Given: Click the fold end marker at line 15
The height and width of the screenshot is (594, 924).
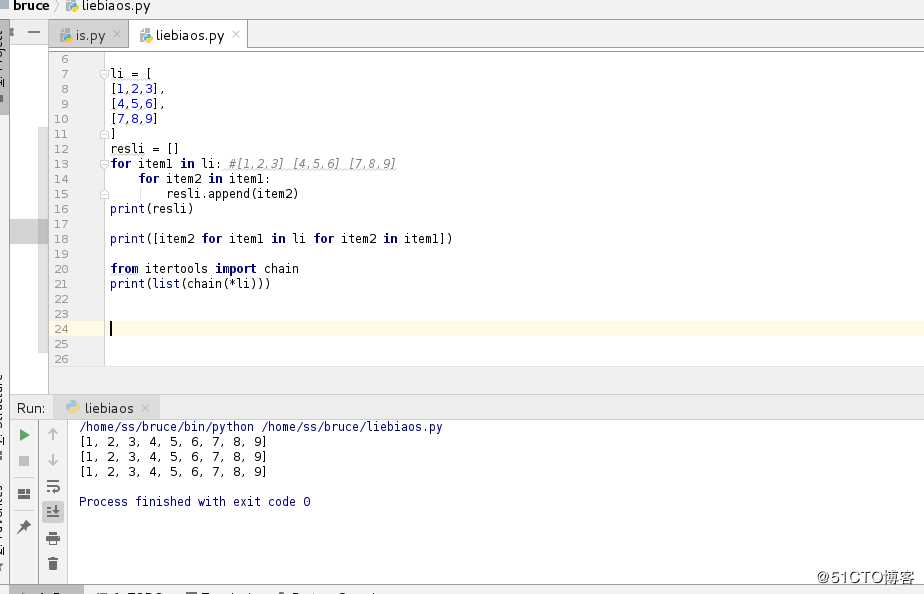Looking at the screenshot, I should click(x=104, y=194).
